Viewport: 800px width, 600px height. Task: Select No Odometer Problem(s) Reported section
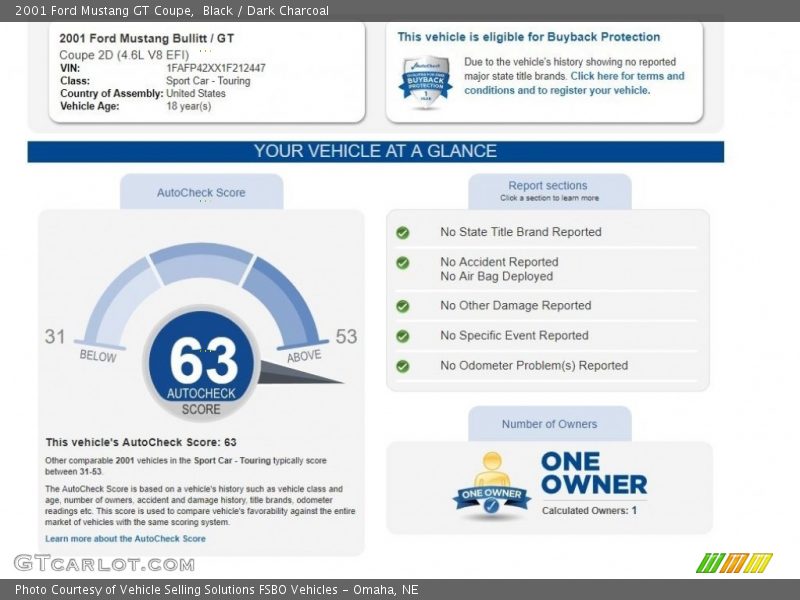tap(534, 366)
